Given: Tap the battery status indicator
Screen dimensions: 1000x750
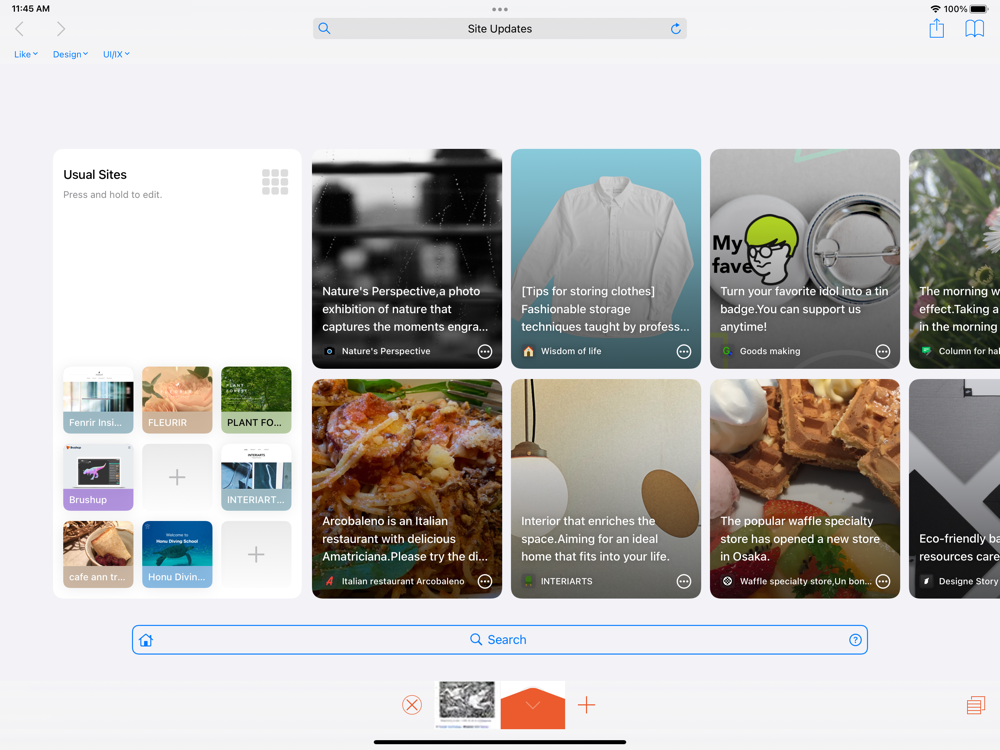Looking at the screenshot, I should point(979,9).
